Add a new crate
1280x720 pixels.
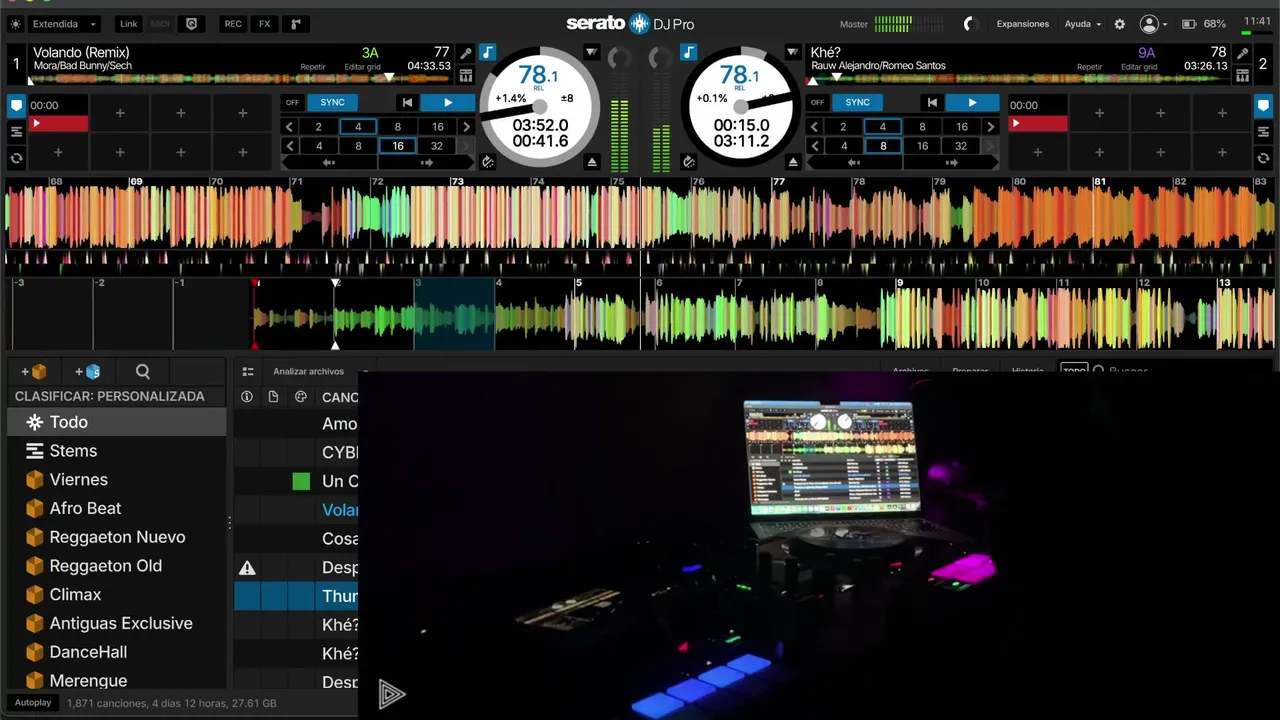(34, 372)
